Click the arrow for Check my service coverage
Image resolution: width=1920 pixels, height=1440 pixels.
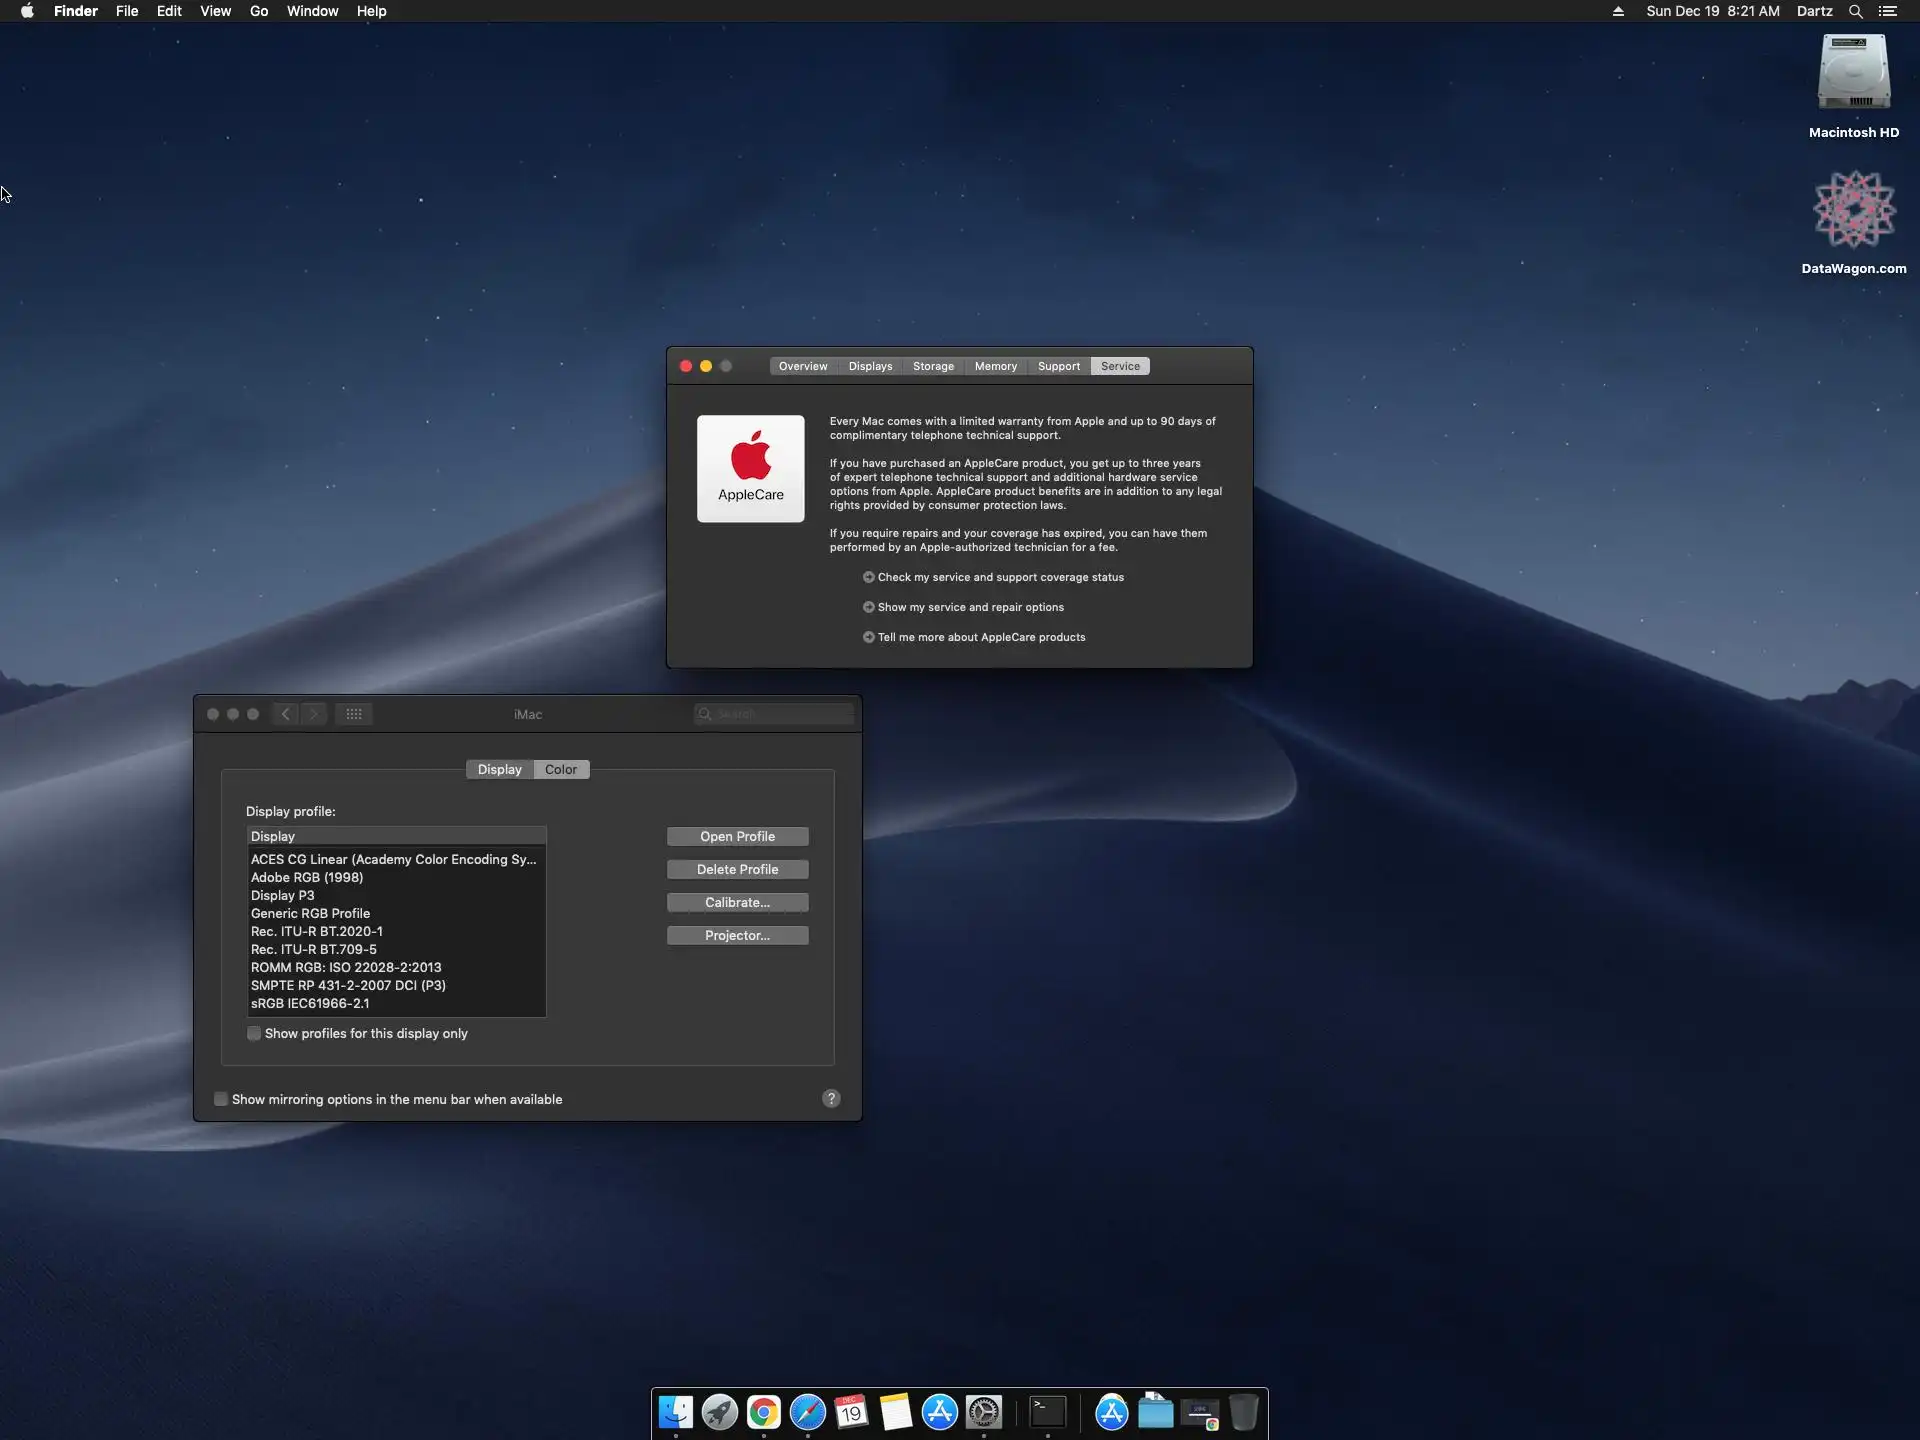868,577
